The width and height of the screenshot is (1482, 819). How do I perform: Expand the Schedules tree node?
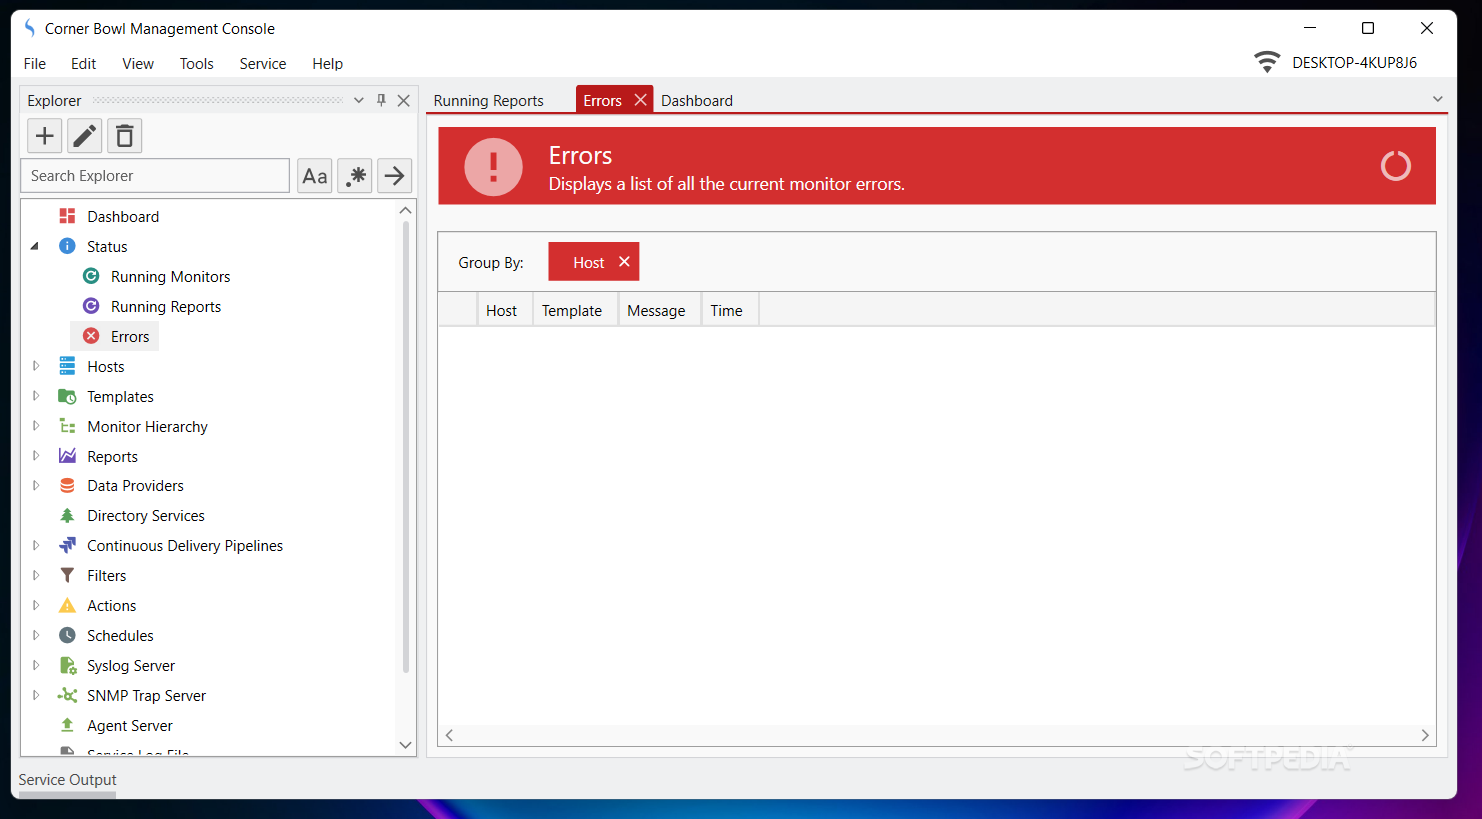coord(36,635)
